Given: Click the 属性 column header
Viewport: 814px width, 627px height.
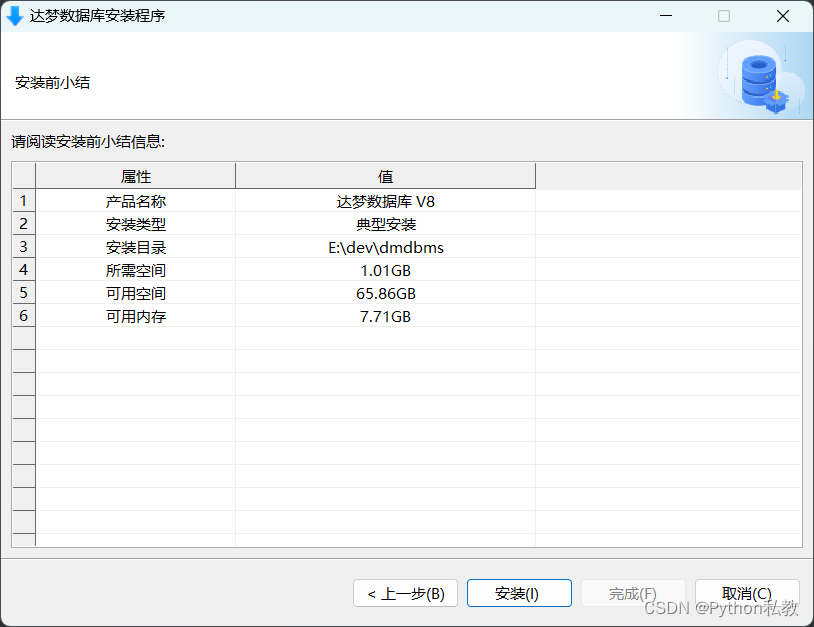Looking at the screenshot, I should click(x=135, y=176).
